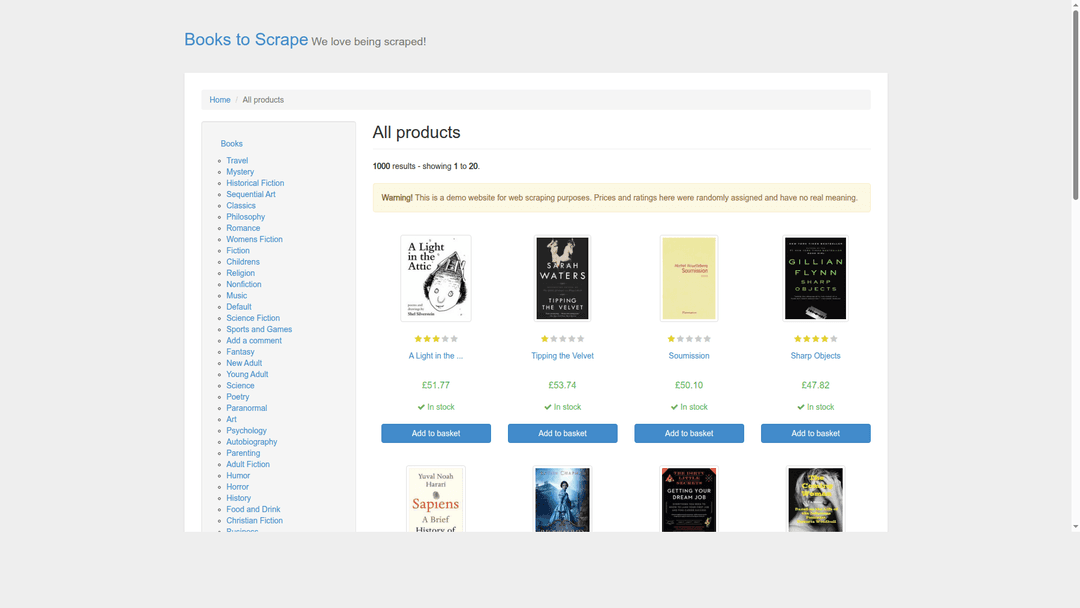Click In stock checkmark under £51.77
Viewport: 1080px width, 608px height.
421,407
